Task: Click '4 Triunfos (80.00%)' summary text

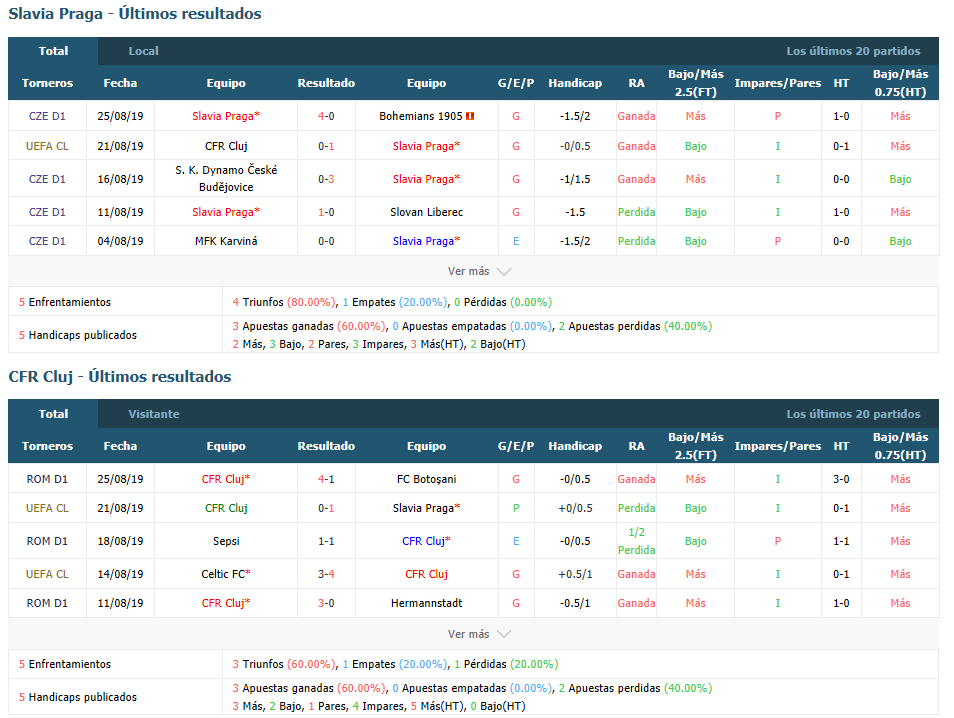Action: (x=284, y=302)
